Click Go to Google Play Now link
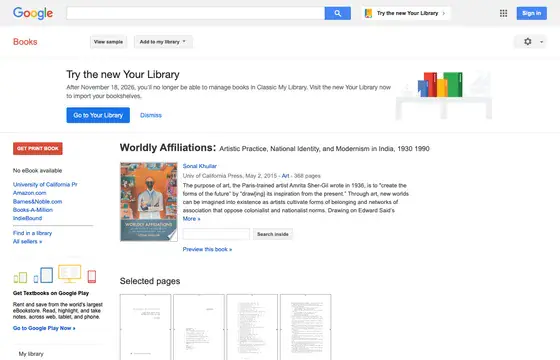Viewport: 560px width, 360px height. (x=44, y=328)
